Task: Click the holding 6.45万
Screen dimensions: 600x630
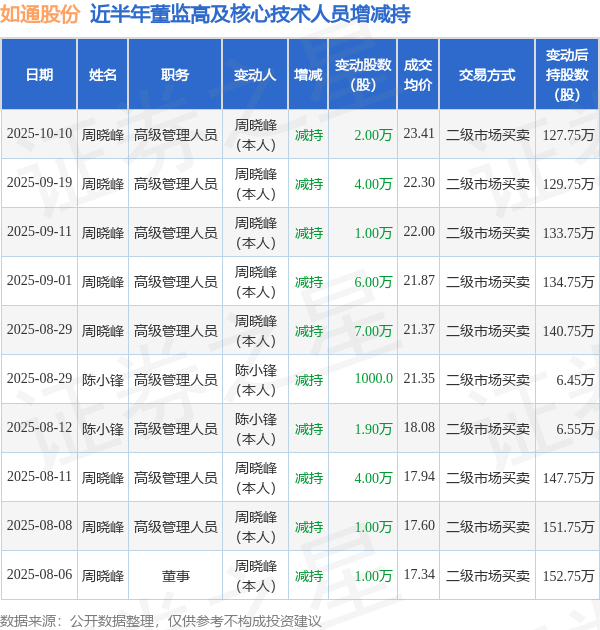Action: click(575, 380)
